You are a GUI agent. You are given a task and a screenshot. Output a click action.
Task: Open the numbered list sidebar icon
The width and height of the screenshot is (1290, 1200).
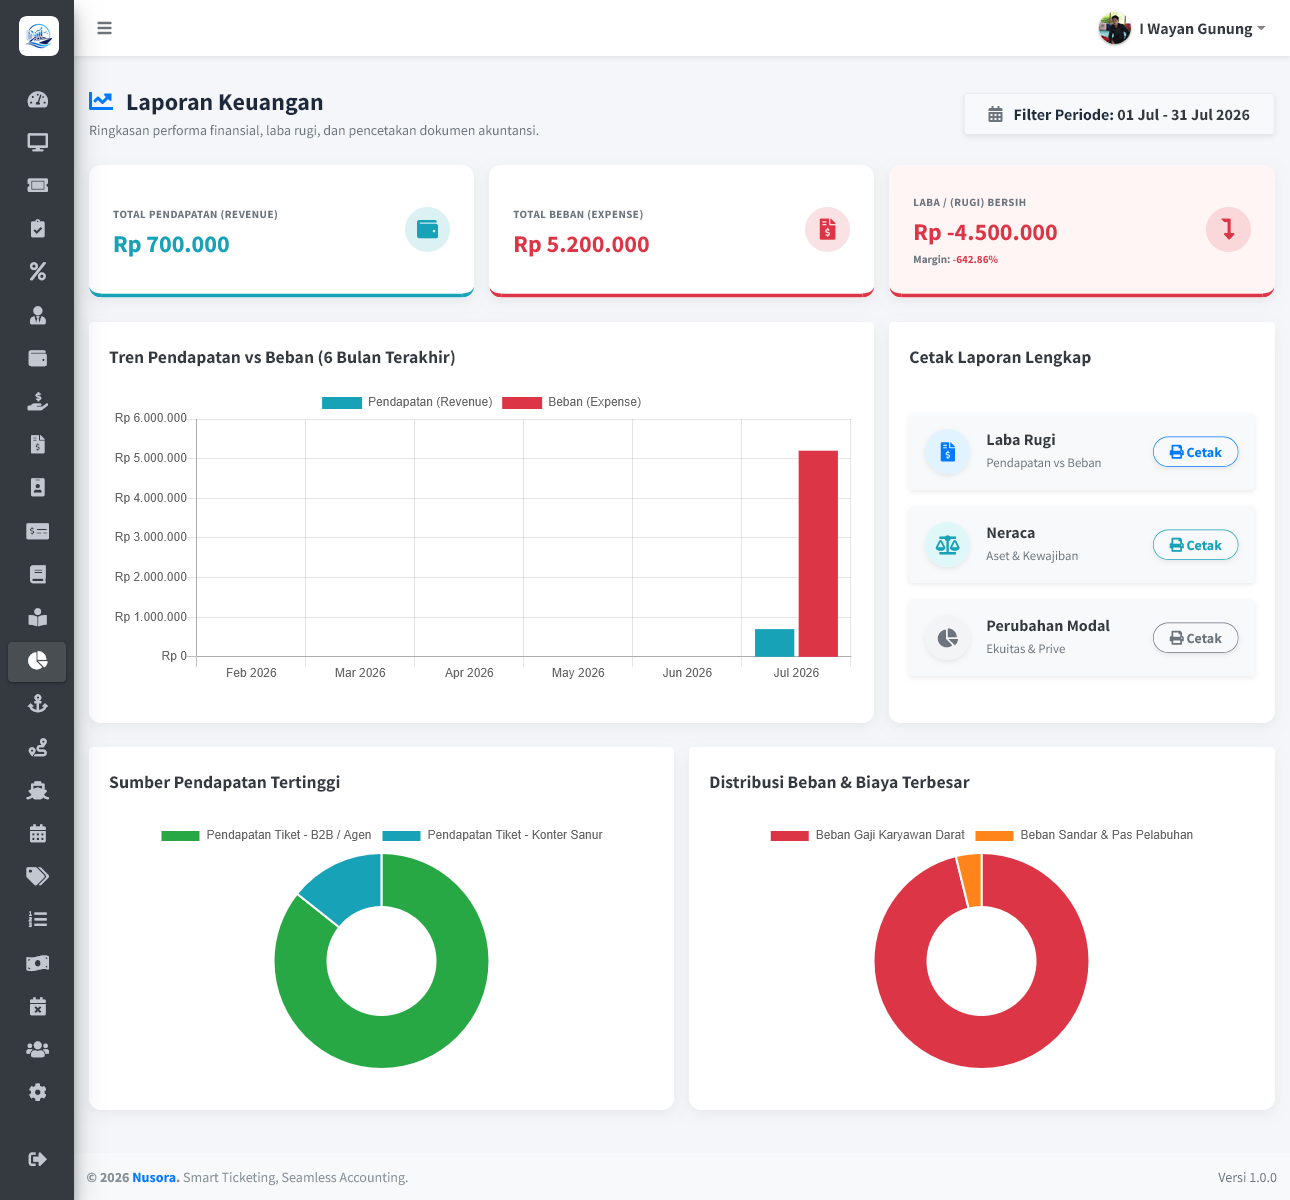tap(37, 919)
